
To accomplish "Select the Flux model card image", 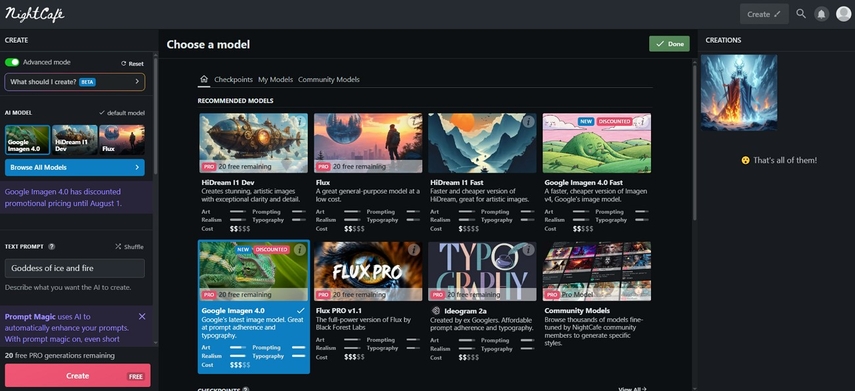I will pos(368,143).
